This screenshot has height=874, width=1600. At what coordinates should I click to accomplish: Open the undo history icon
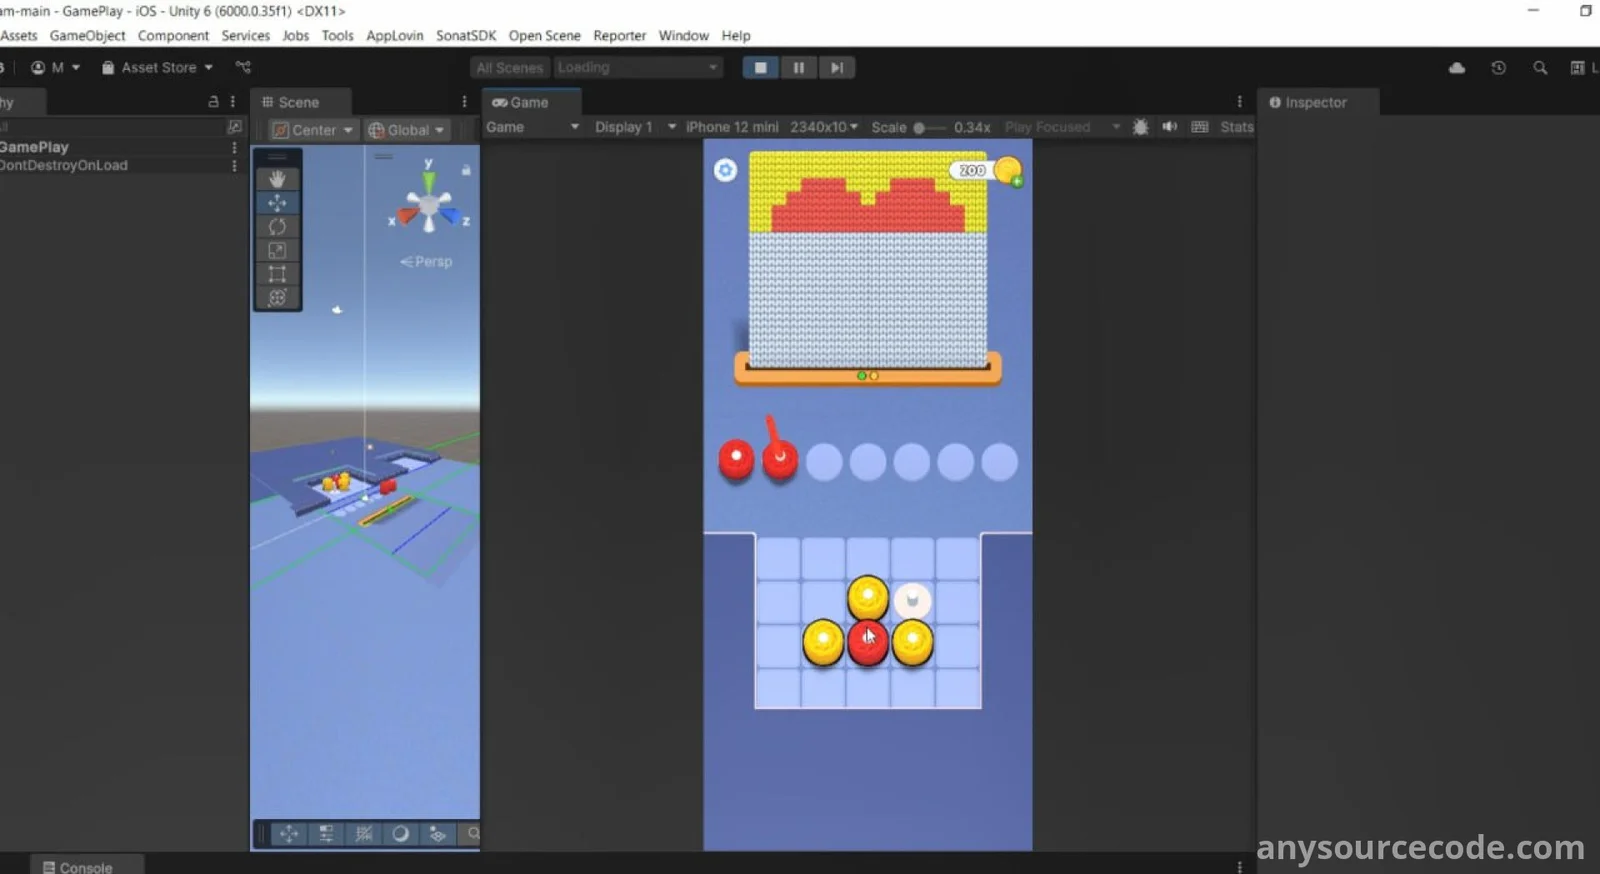tap(1498, 68)
